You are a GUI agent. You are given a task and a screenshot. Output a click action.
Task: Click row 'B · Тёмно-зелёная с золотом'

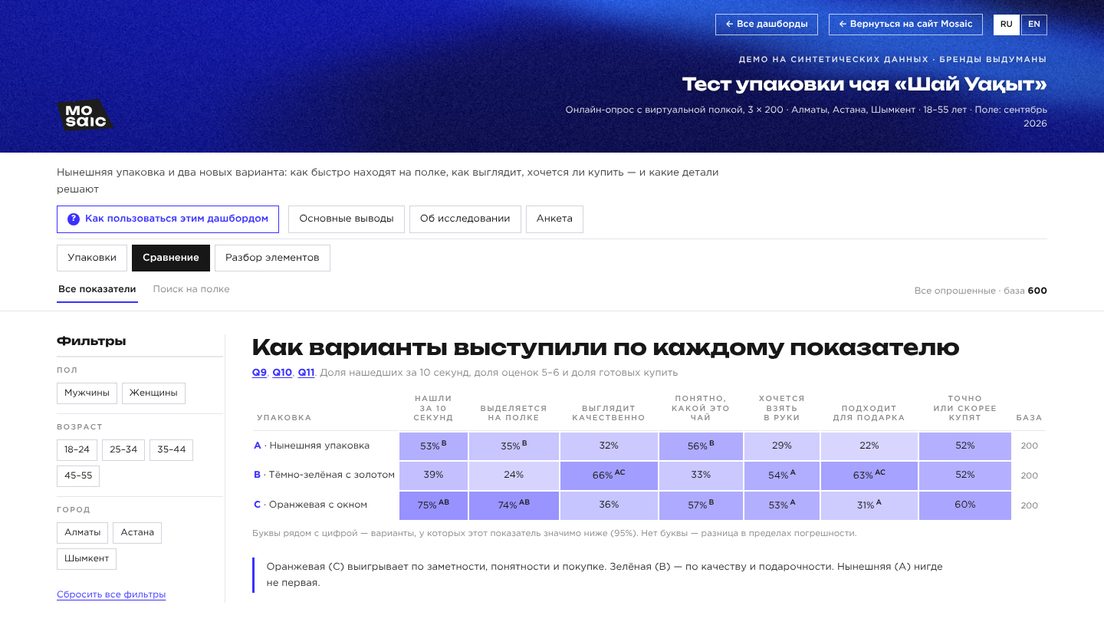click(648, 476)
